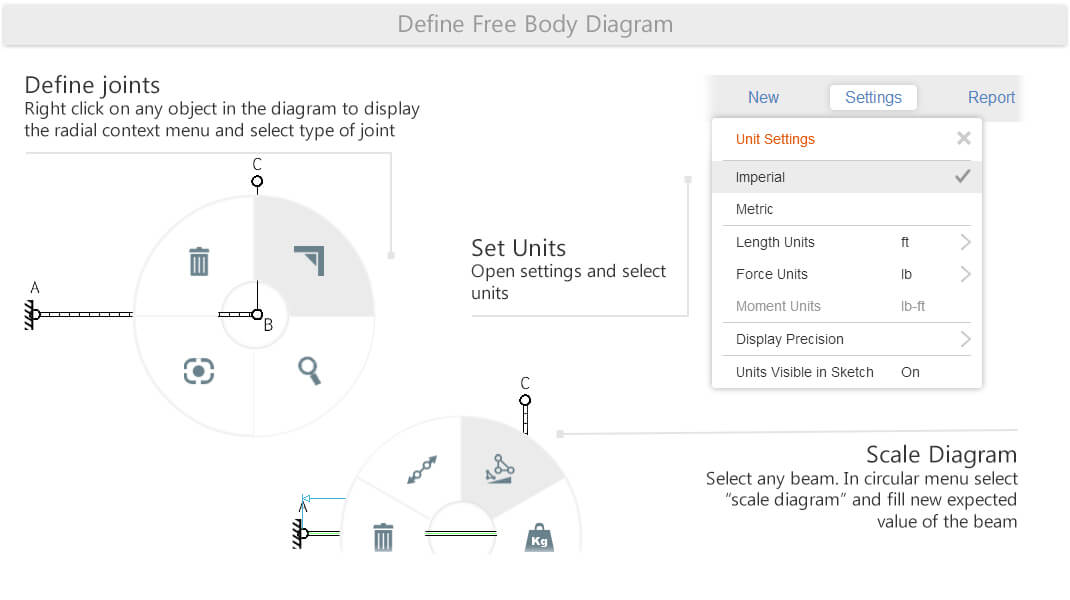The image size is (1070, 600).
Task: Toggle Units Visible in Sketch setting
Action: click(x=847, y=372)
